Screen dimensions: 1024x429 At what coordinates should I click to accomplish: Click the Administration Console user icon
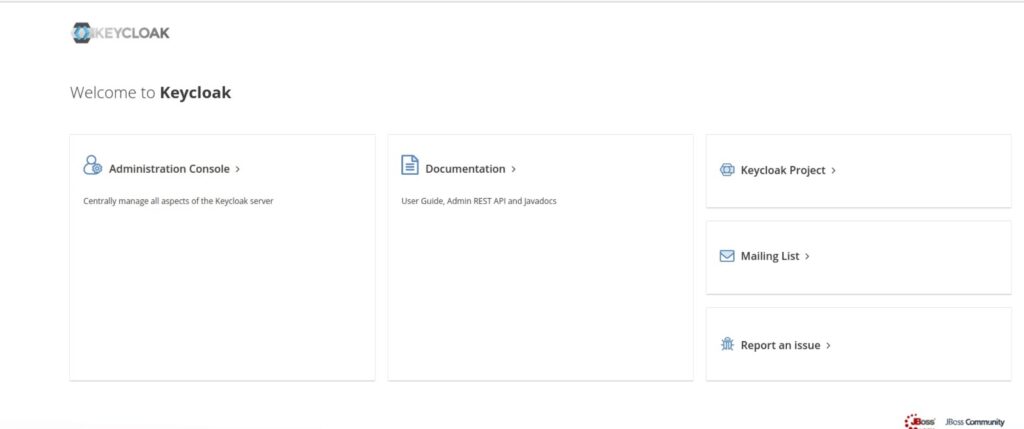point(92,165)
